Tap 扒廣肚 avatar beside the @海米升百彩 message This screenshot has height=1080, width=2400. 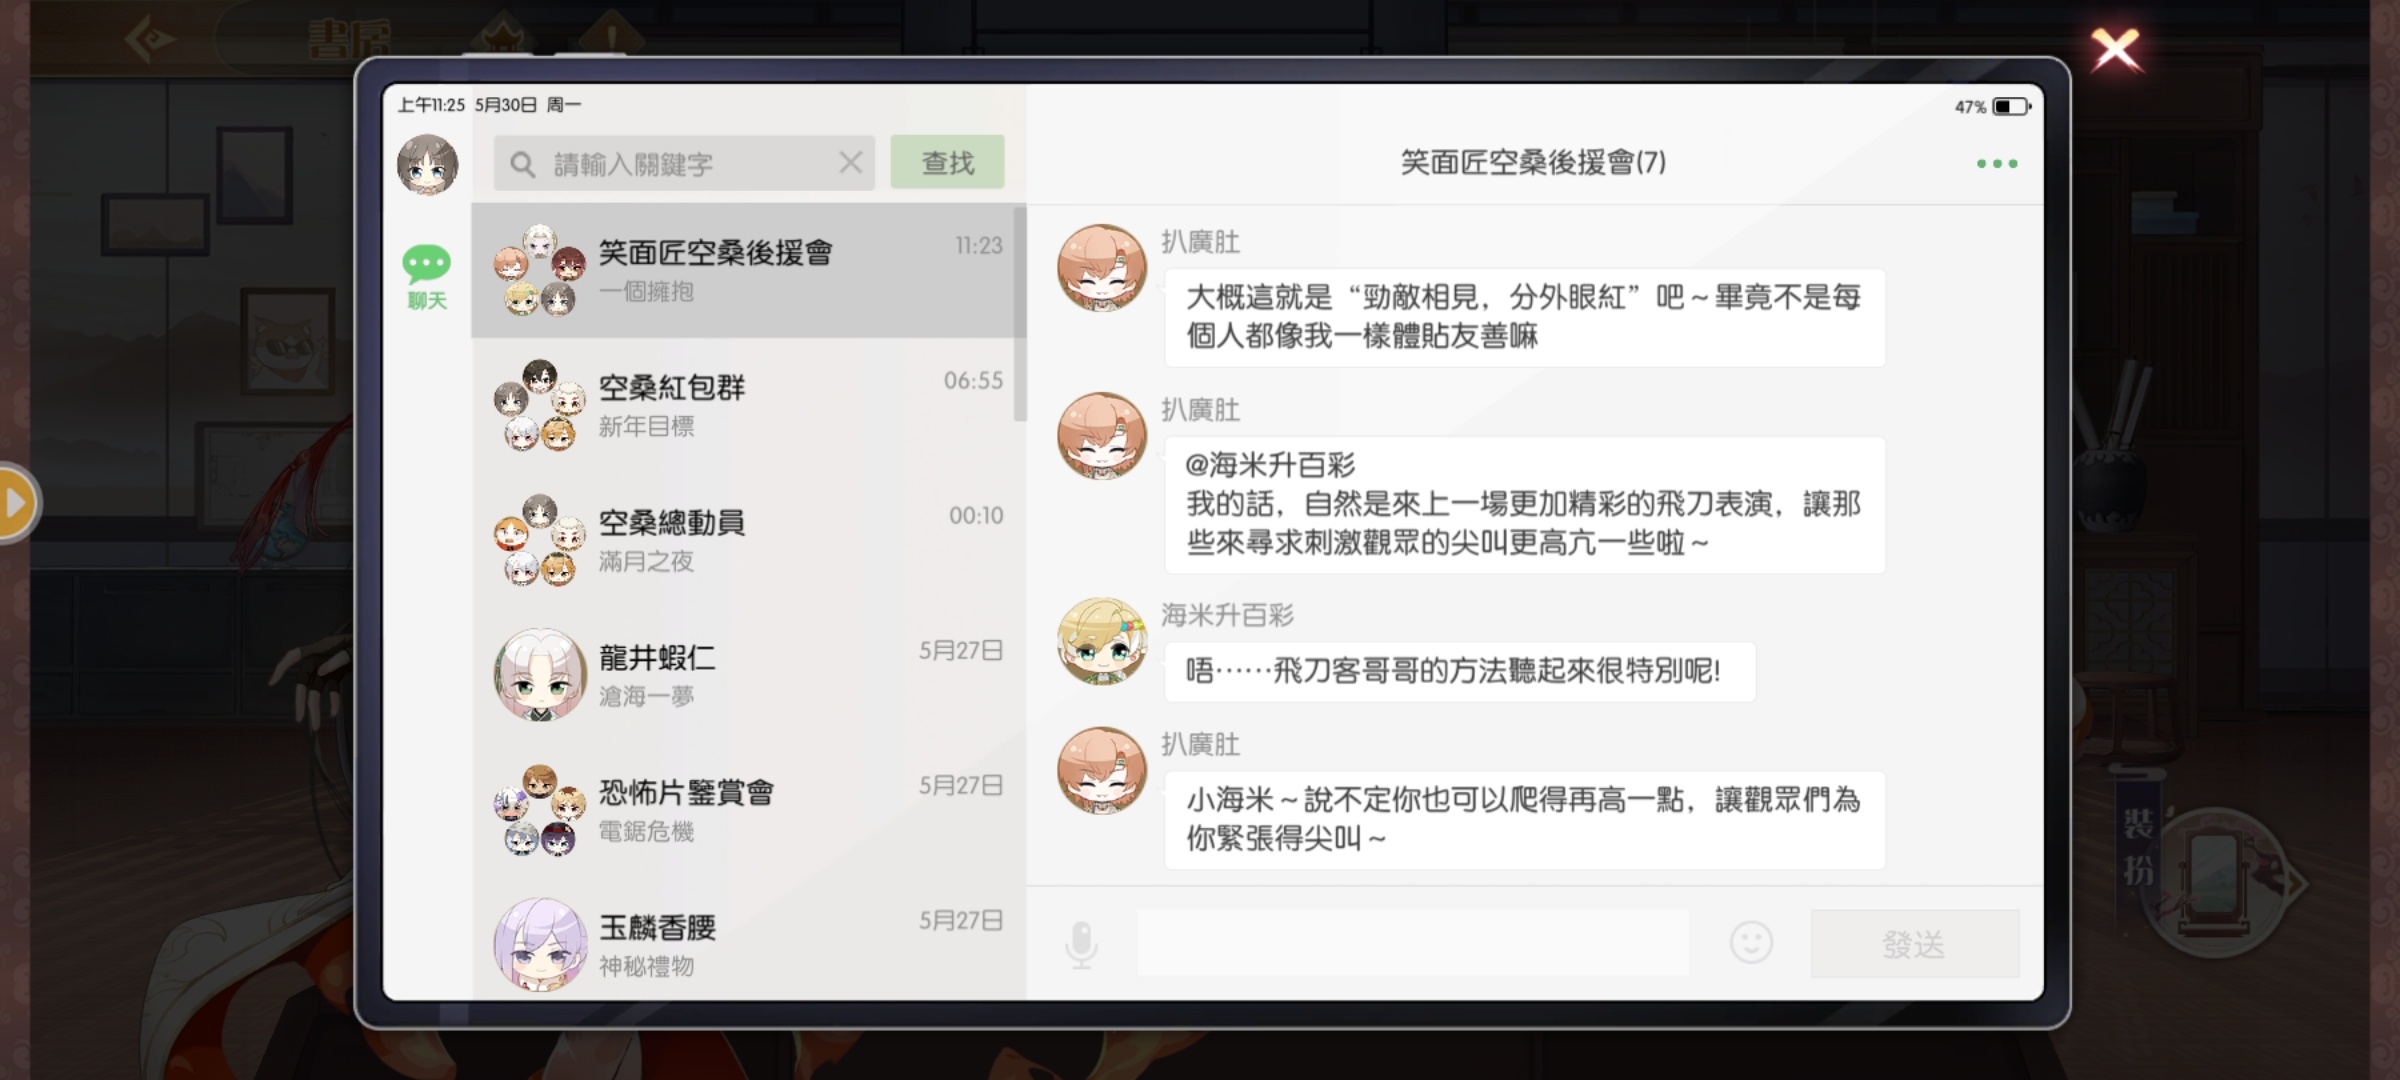click(x=1102, y=436)
